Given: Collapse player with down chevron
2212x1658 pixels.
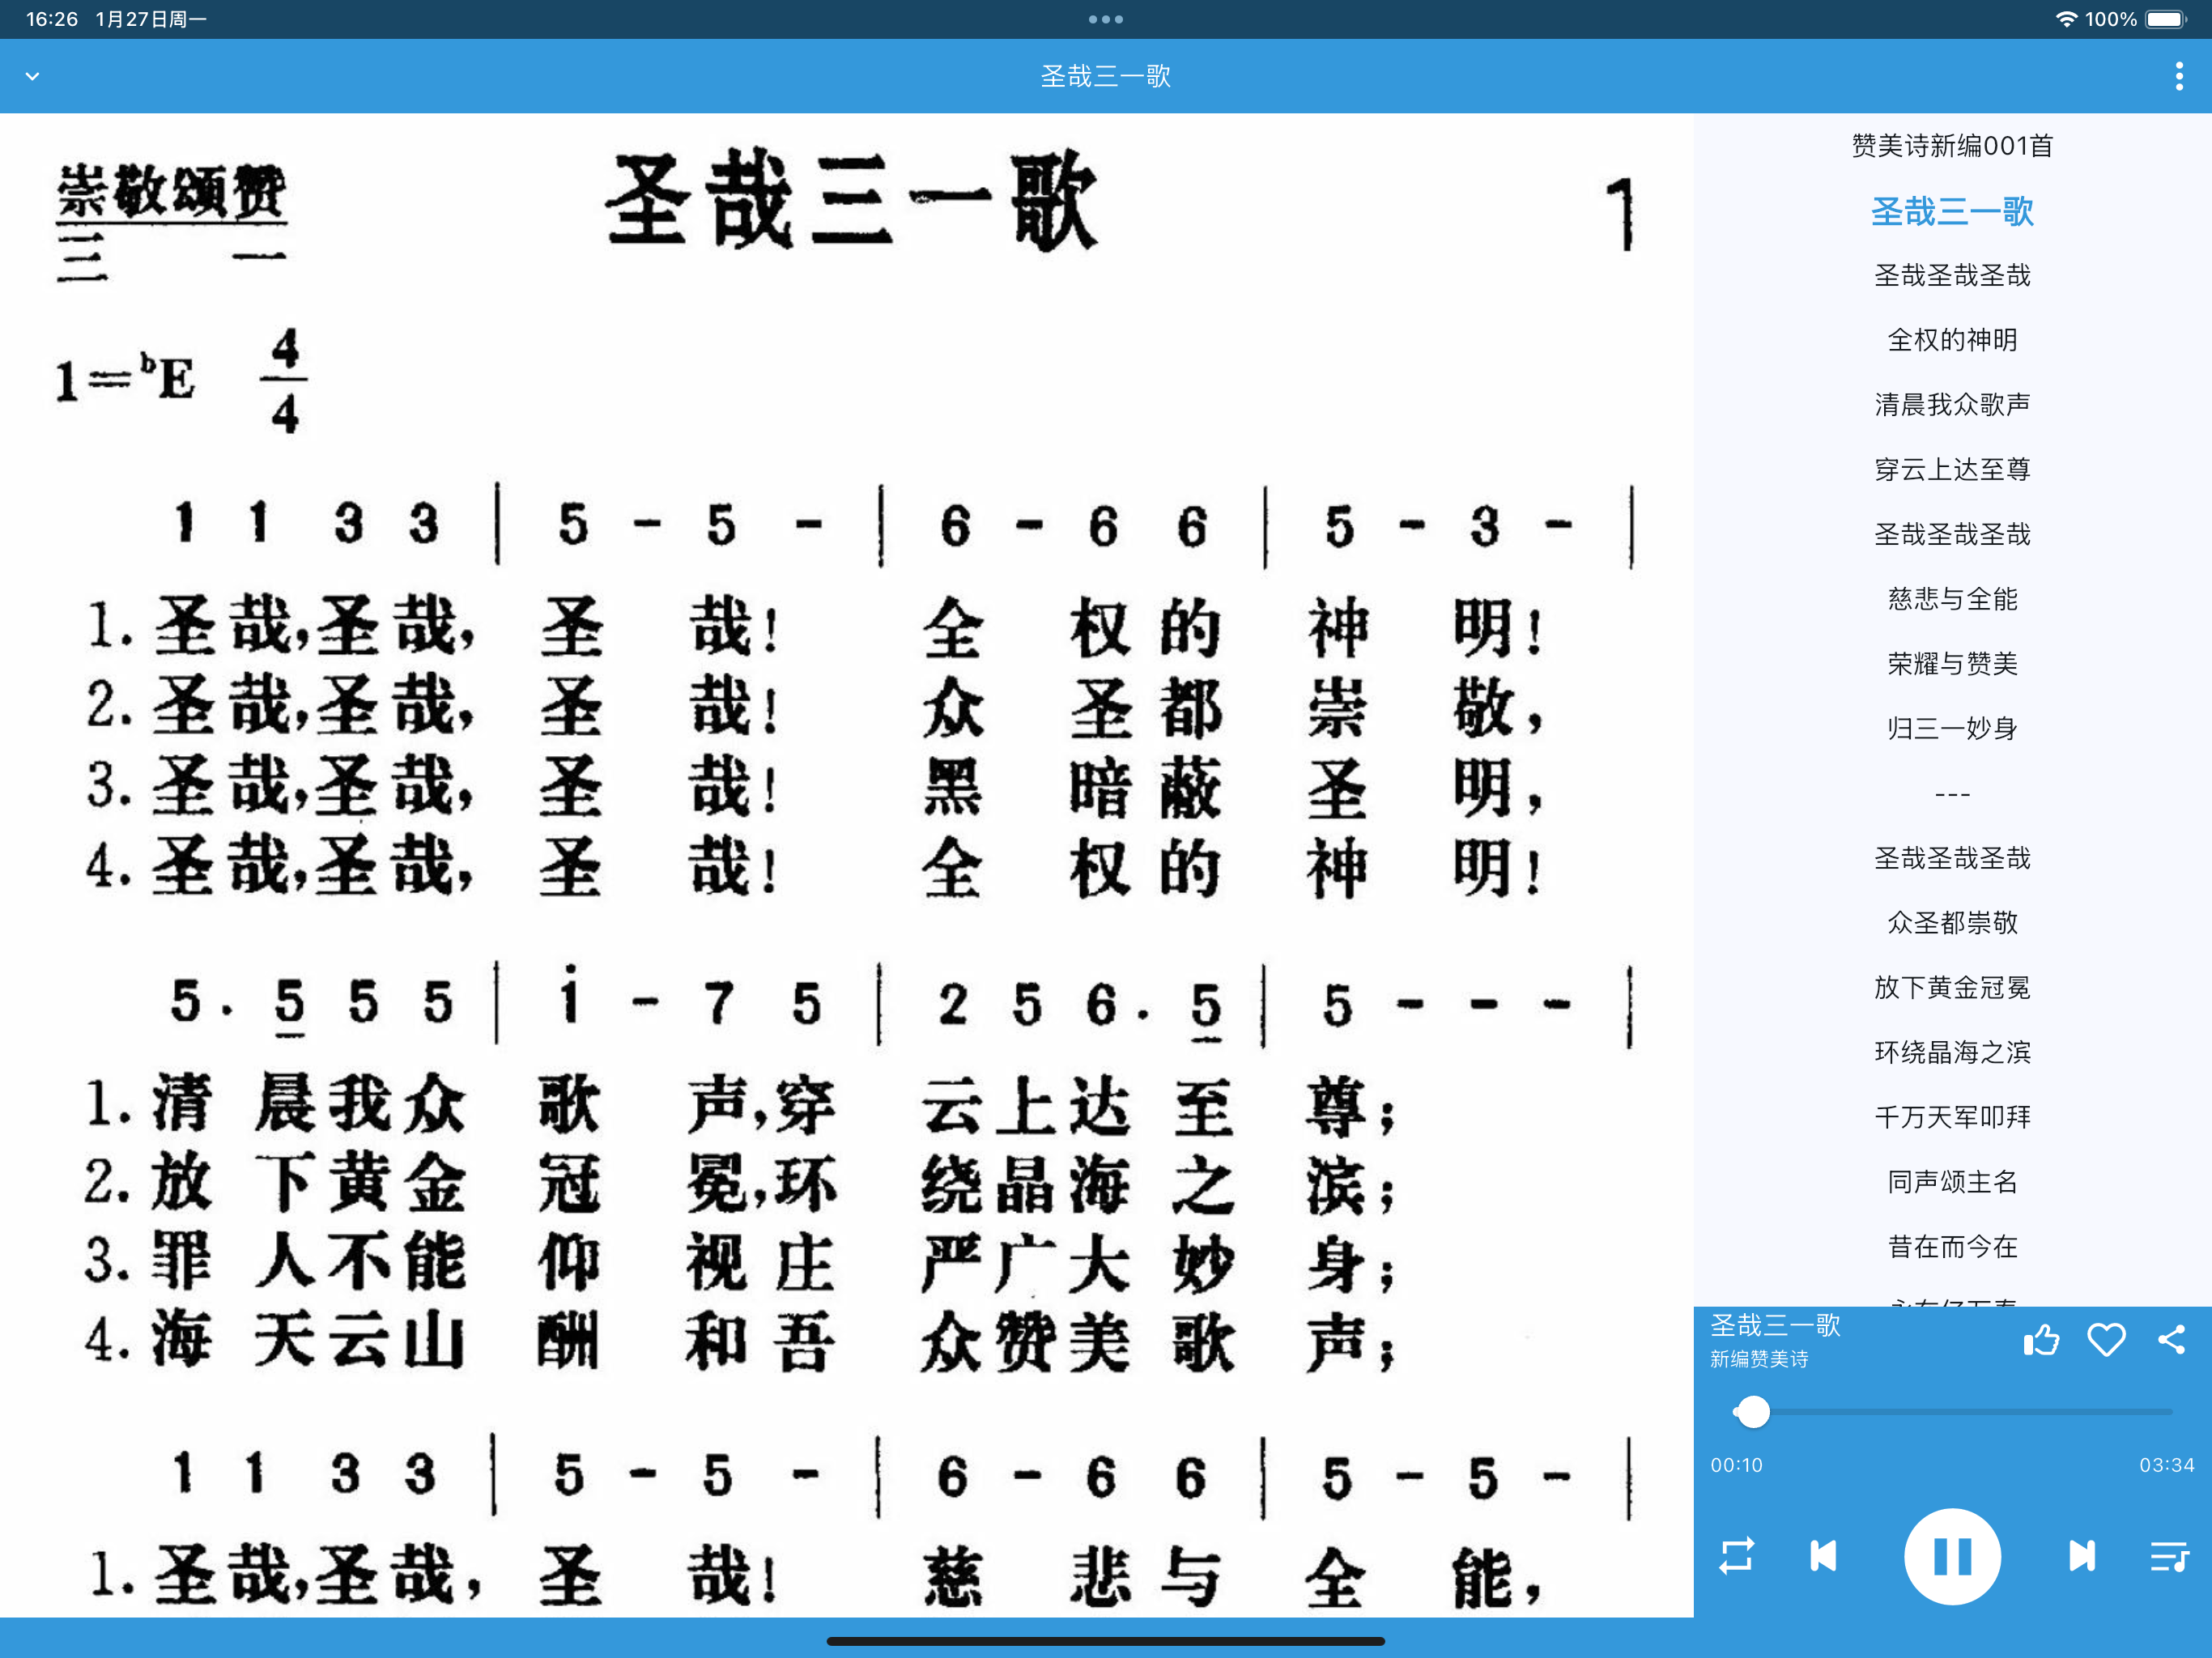Looking at the screenshot, I should (32, 76).
